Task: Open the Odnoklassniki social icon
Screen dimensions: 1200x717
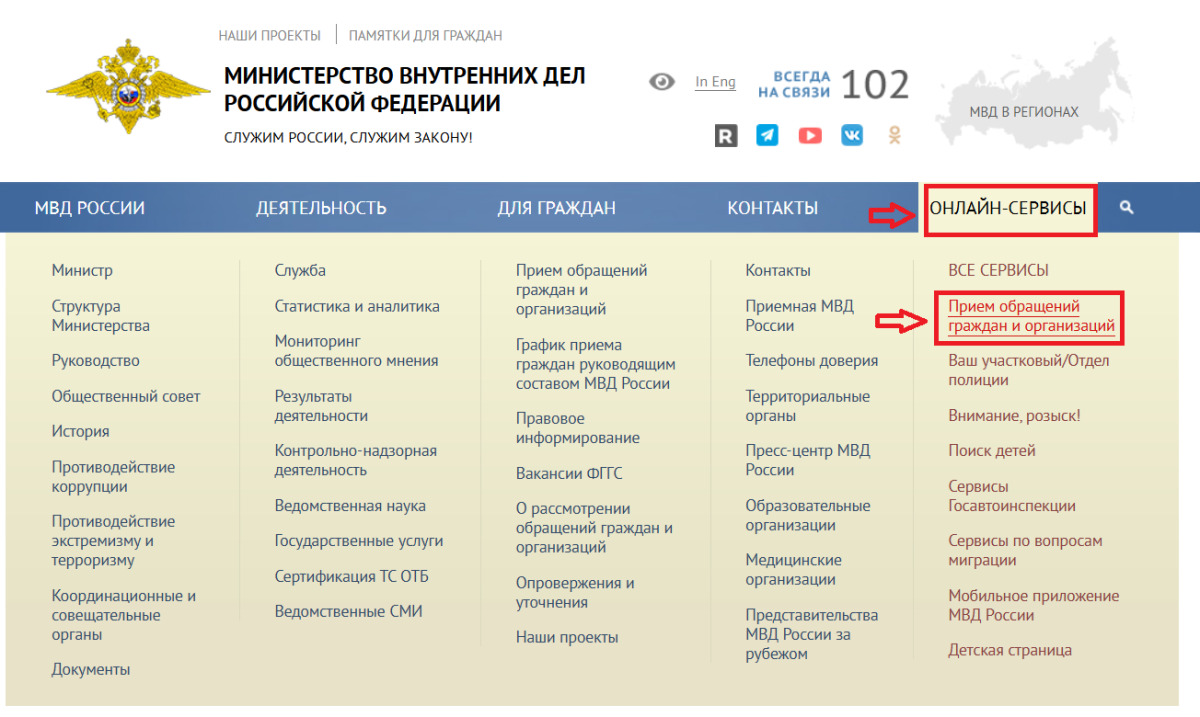Action: click(x=893, y=135)
